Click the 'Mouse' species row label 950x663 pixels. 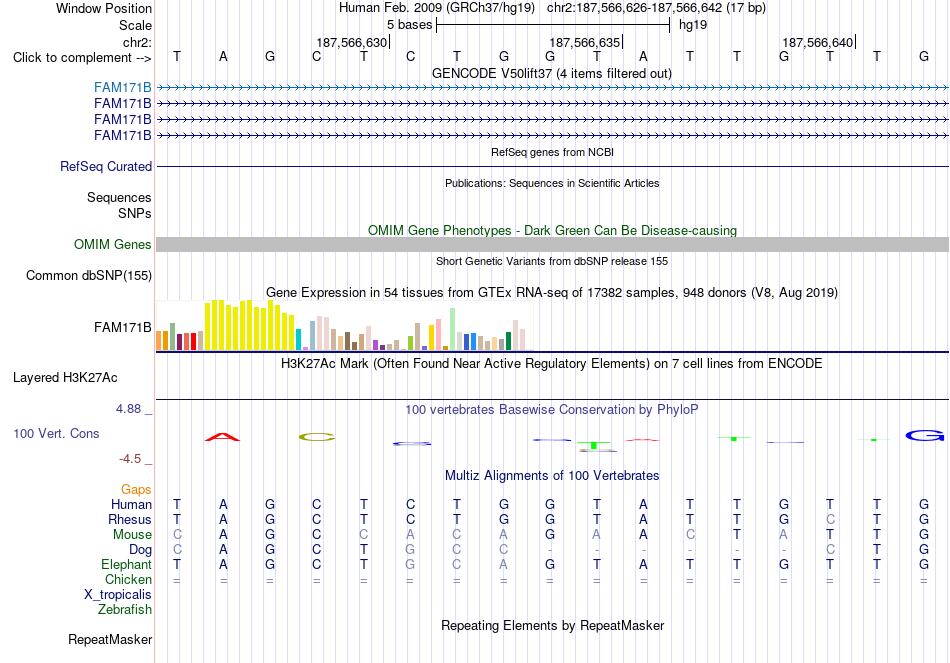(132, 535)
